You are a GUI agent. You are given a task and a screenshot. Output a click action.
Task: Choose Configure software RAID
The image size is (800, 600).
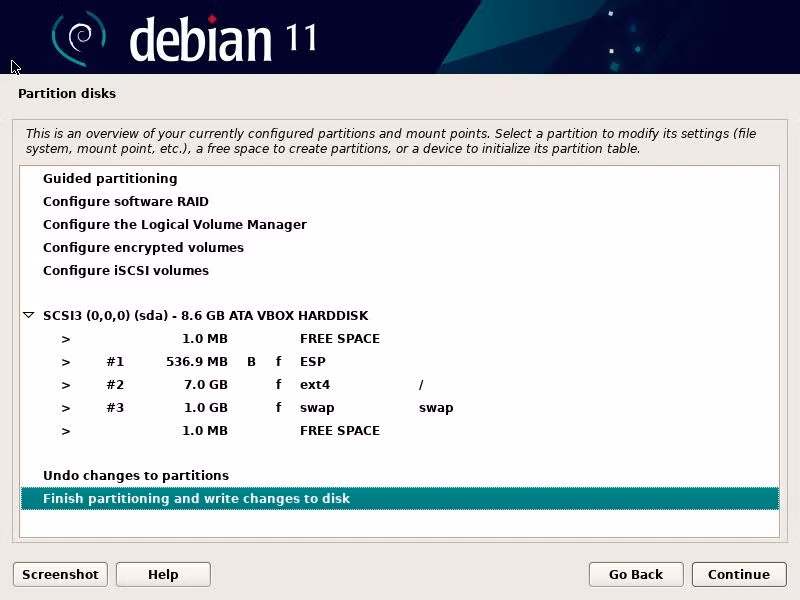pos(399,202)
